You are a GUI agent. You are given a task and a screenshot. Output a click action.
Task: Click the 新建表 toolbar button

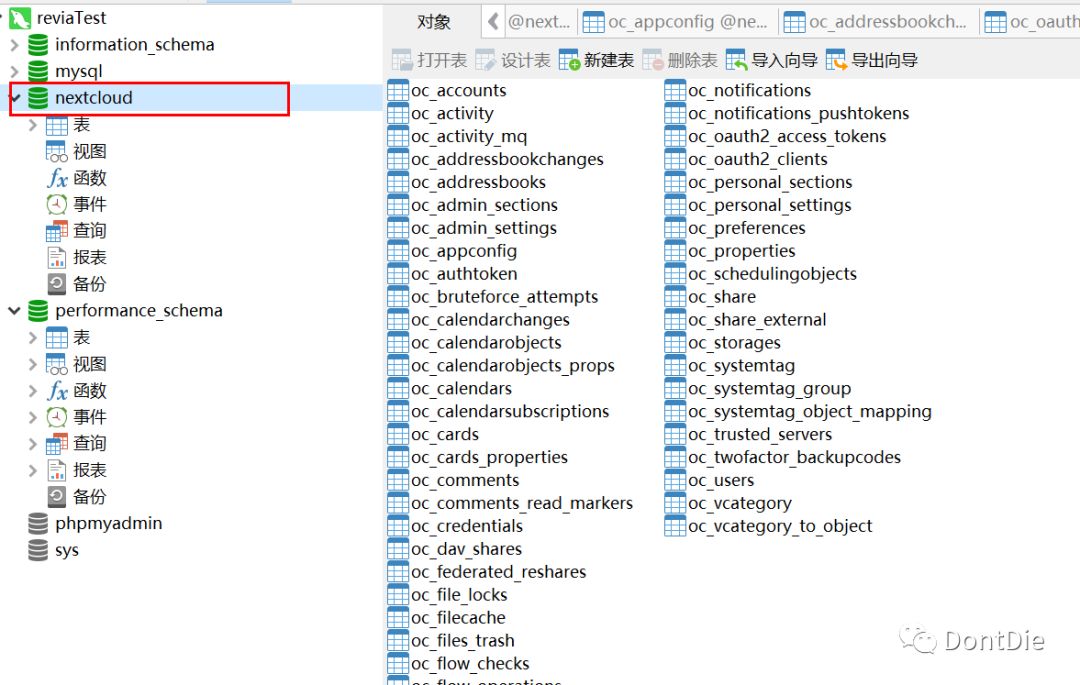pos(596,61)
